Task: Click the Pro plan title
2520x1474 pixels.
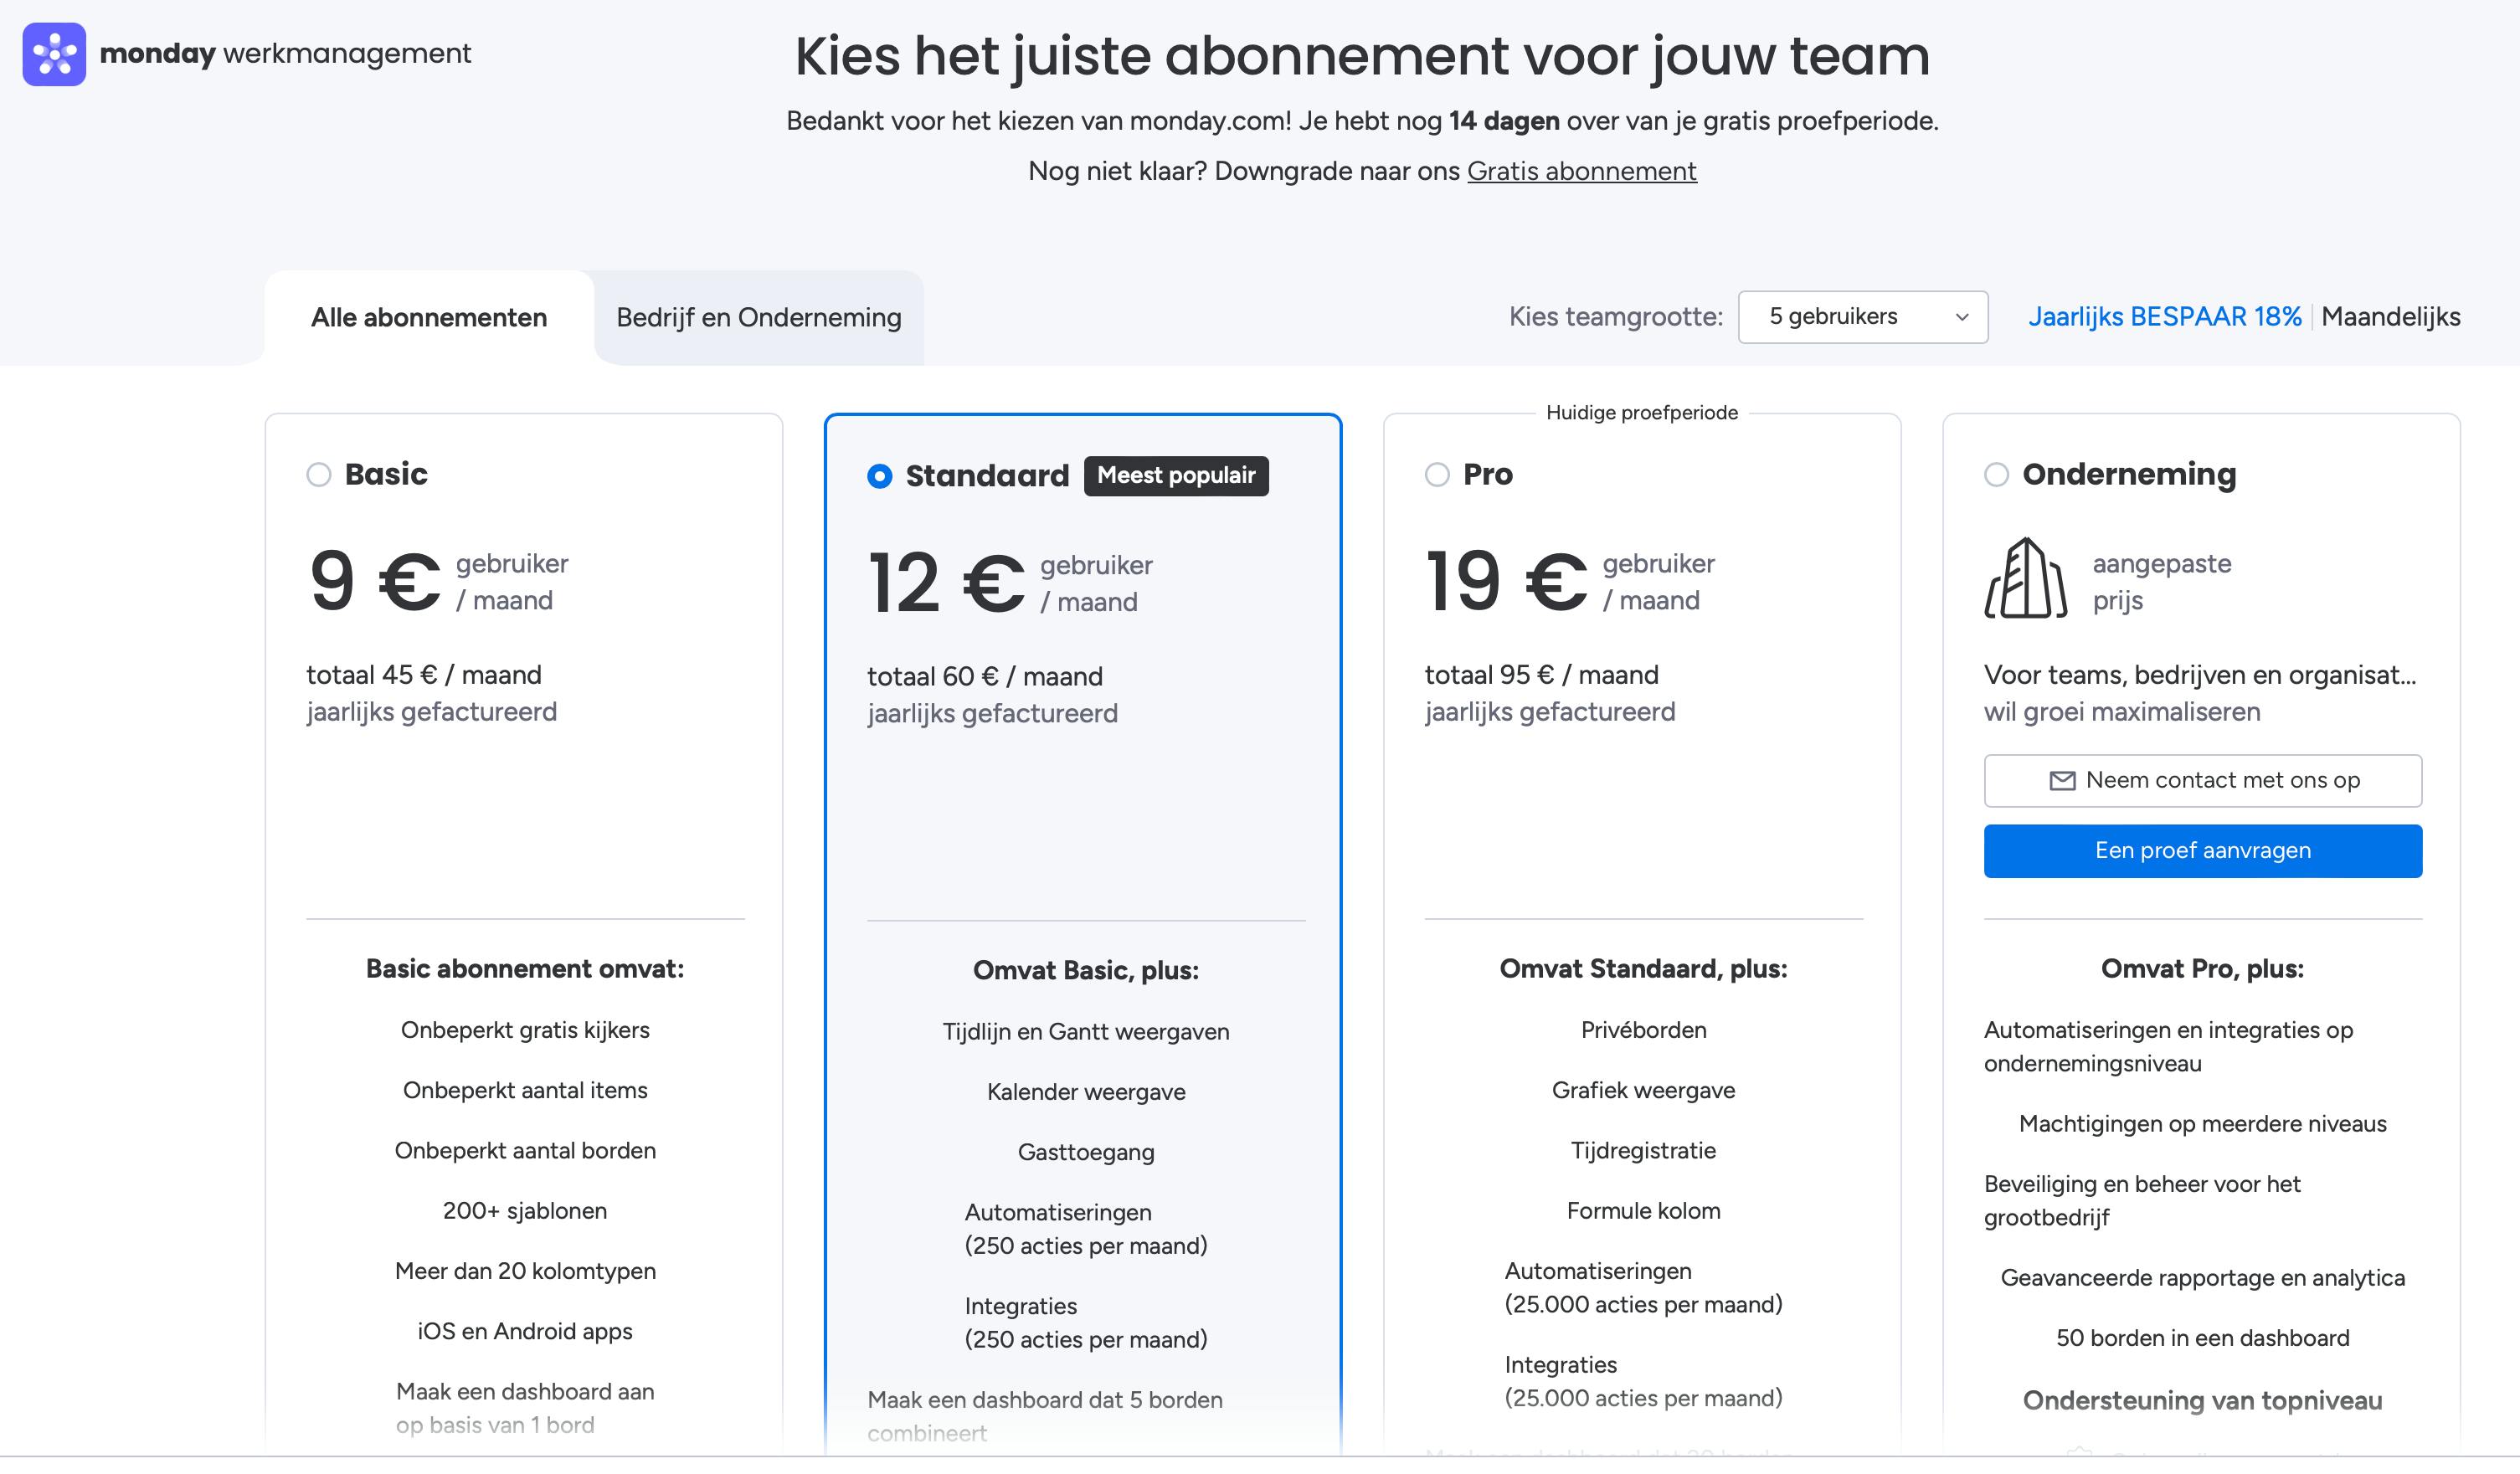Action: (1487, 474)
